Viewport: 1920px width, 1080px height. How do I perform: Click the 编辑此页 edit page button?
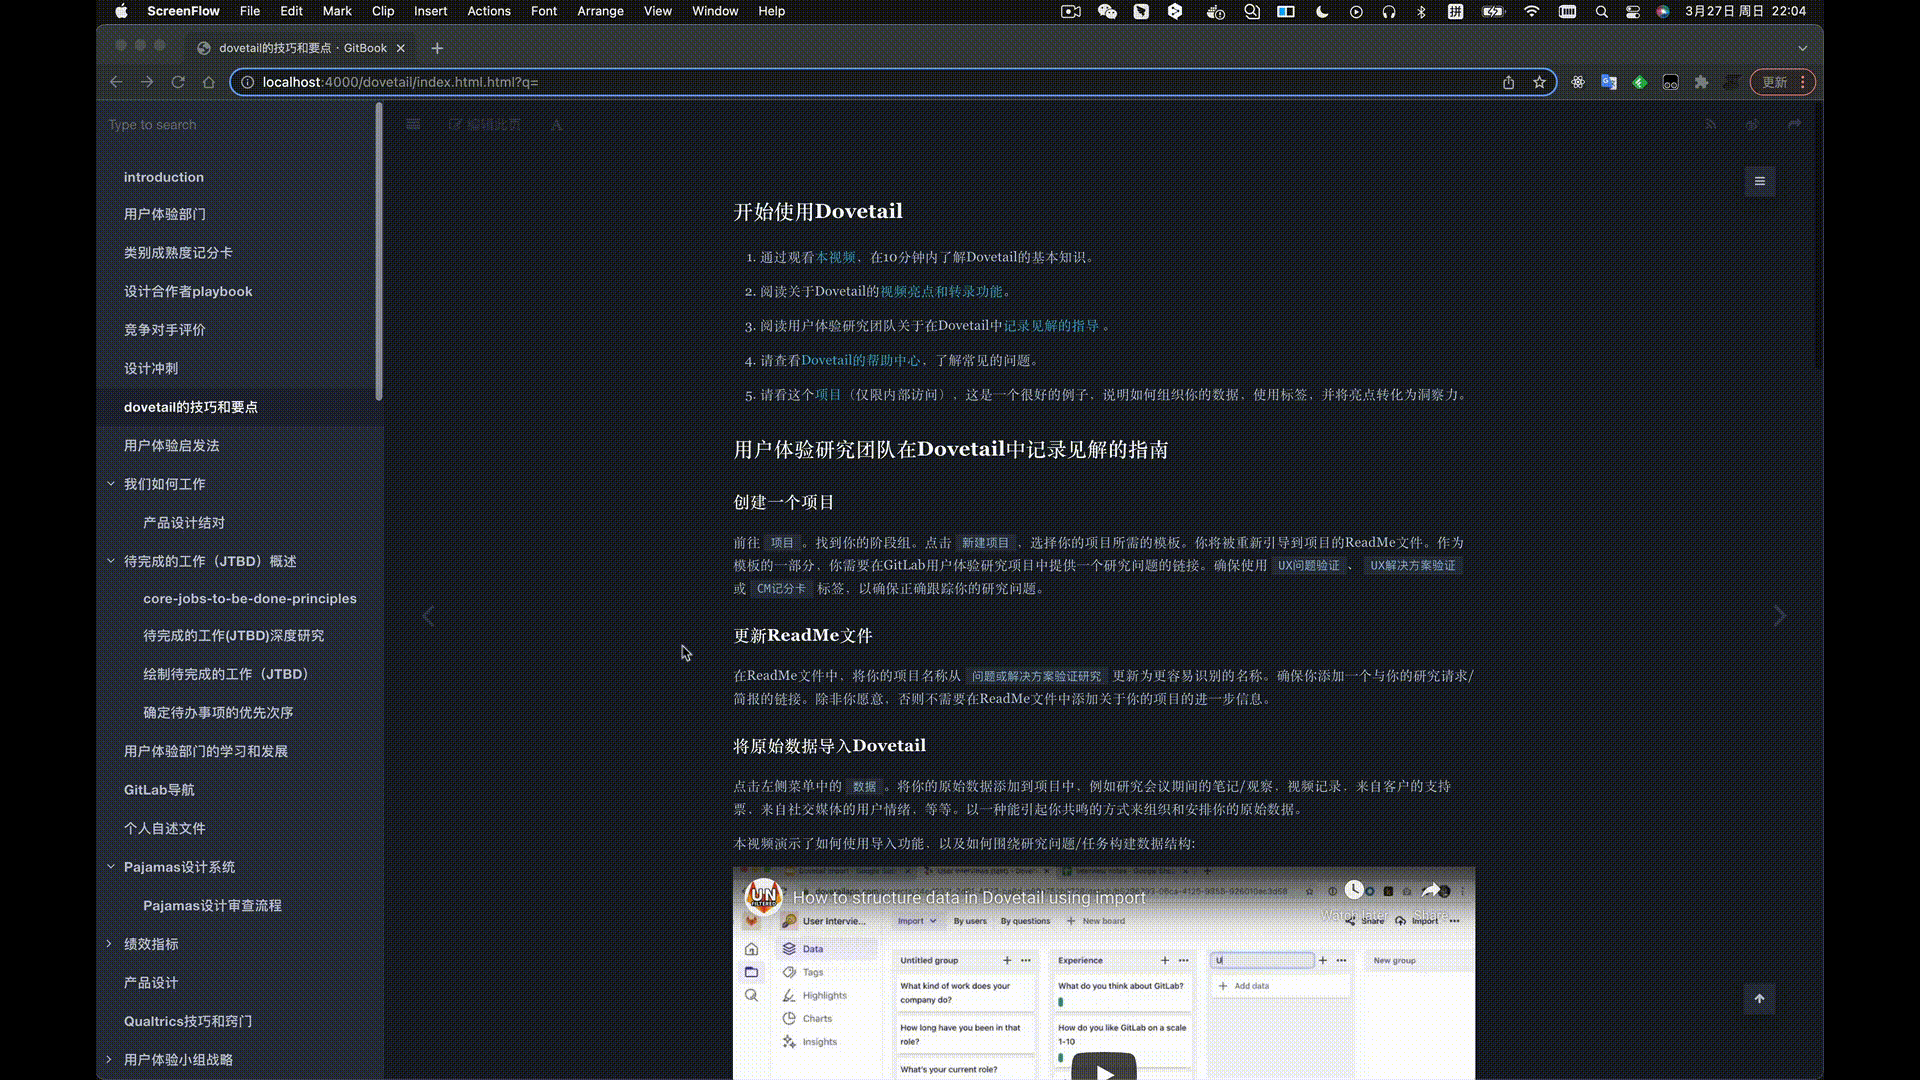pyautogui.click(x=485, y=124)
